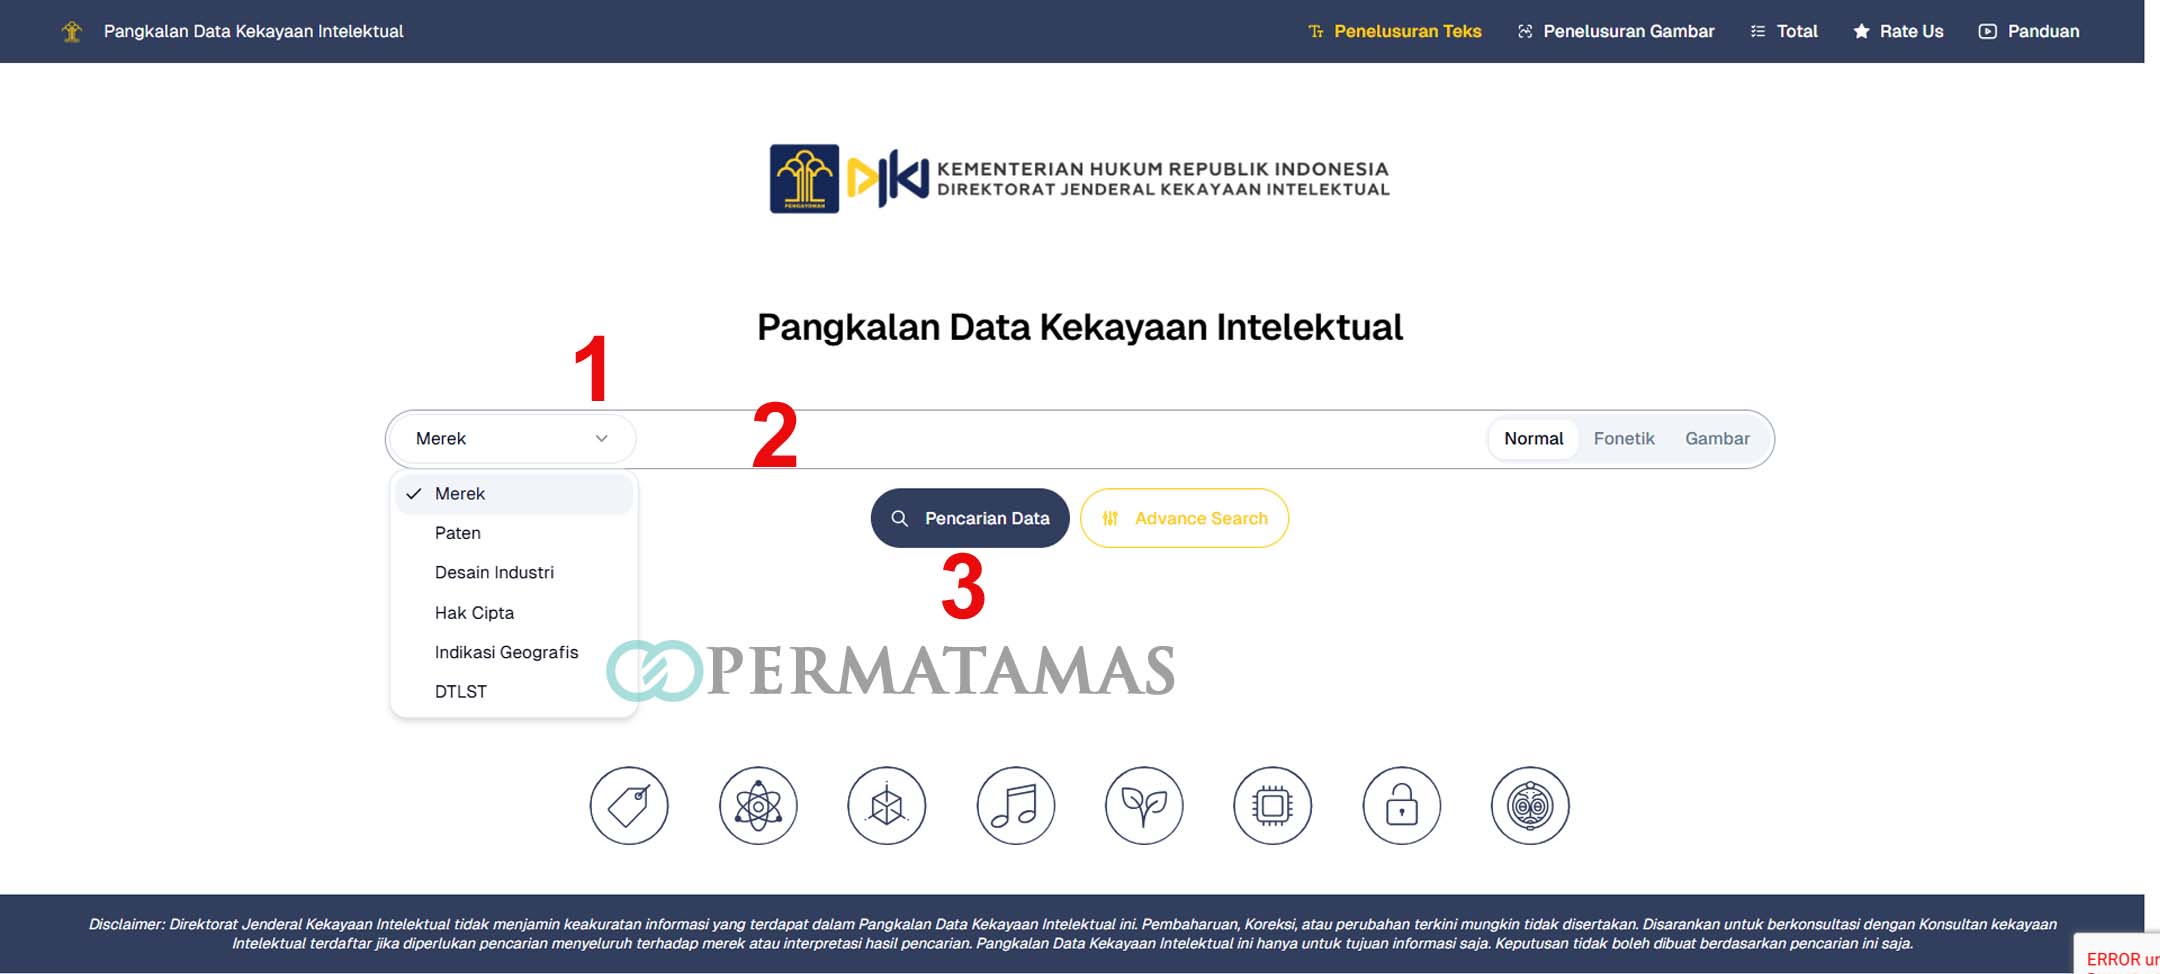
Task: Select the padlock trade secret icon
Action: (1400, 806)
